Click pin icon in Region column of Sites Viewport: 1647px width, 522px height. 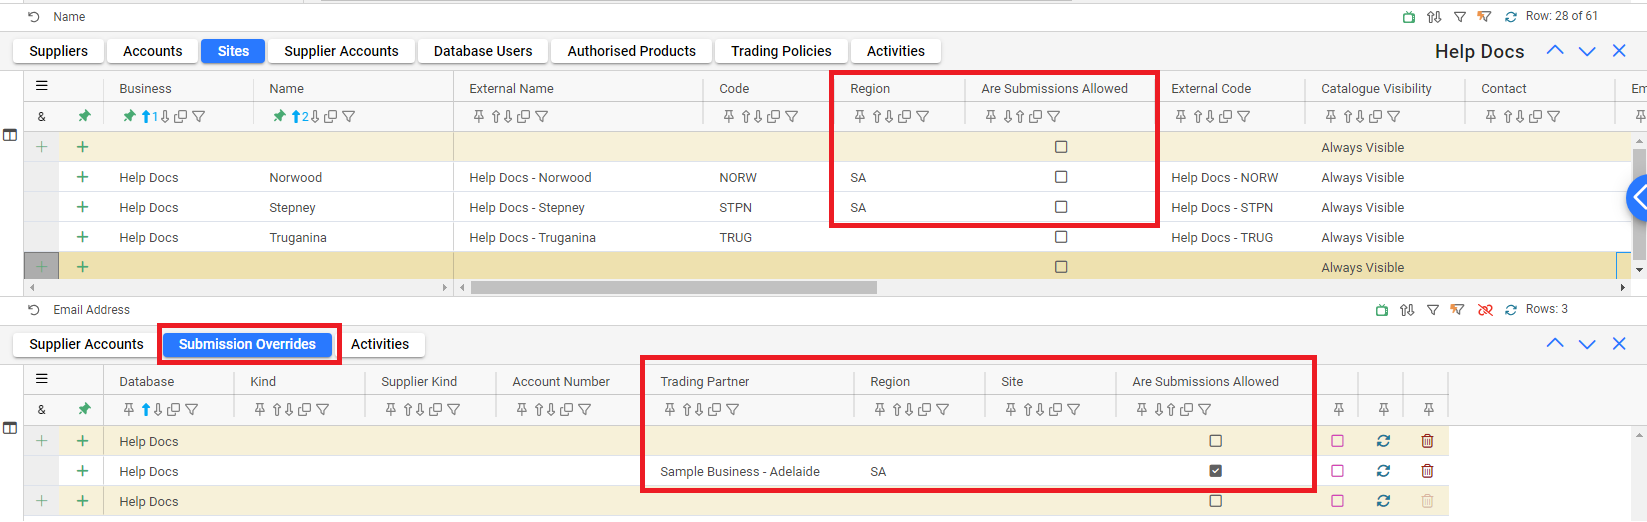pos(859,117)
